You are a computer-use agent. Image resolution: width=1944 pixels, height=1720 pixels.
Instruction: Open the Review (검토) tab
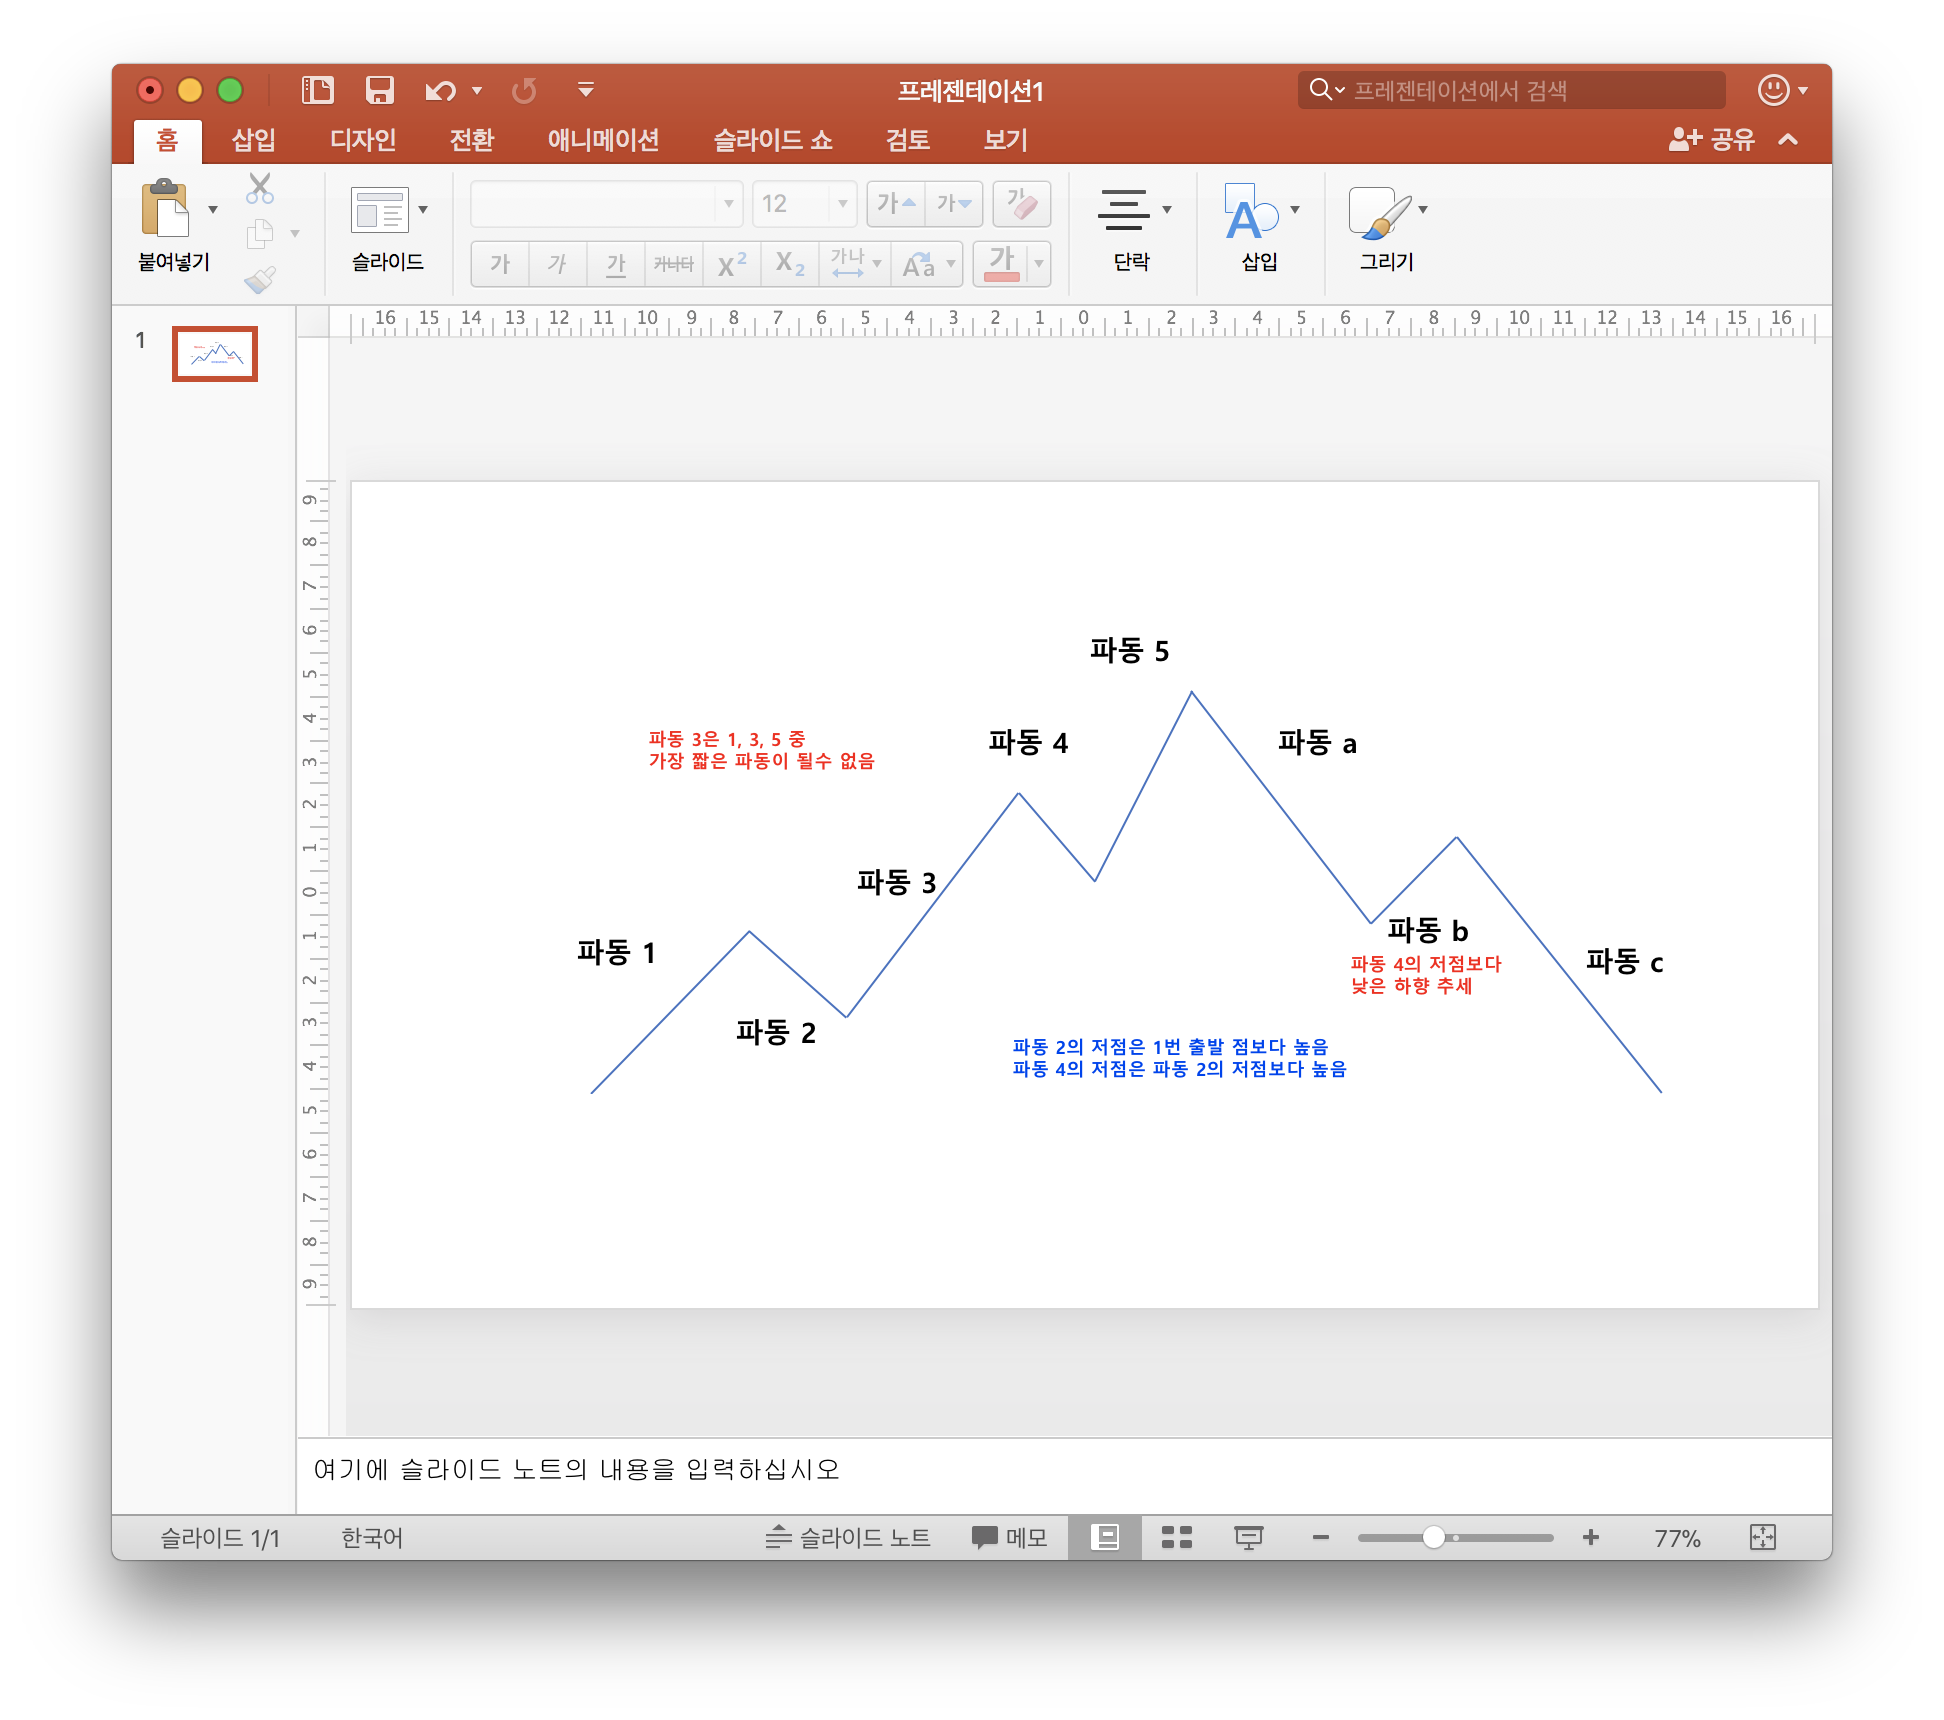point(907,140)
